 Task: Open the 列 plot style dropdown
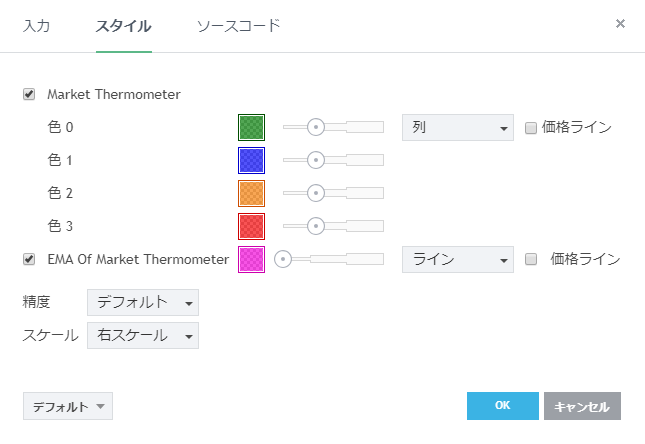[x=457, y=128]
